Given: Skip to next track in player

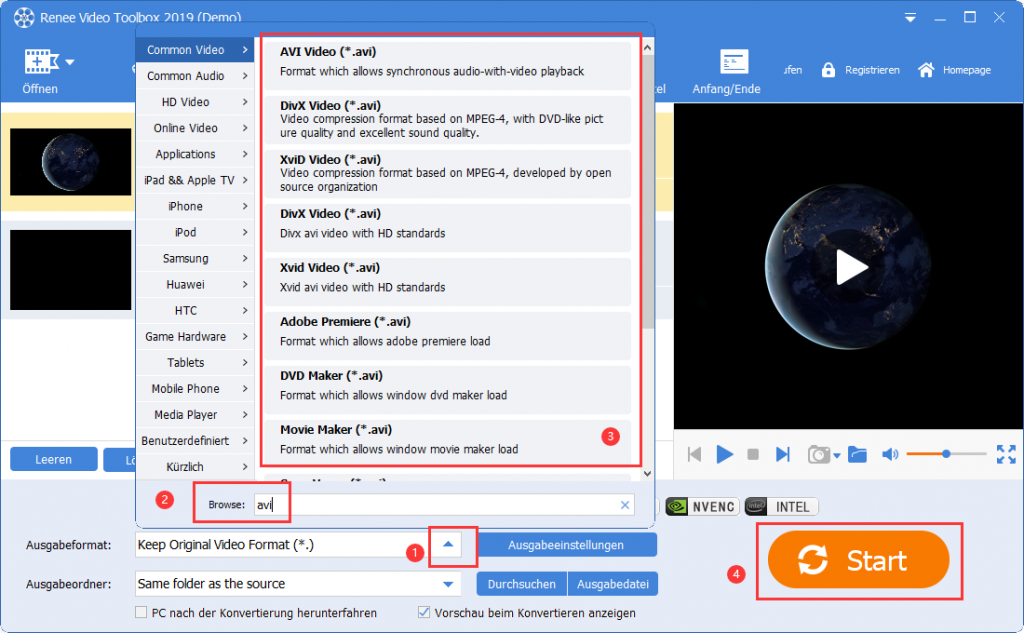Looking at the screenshot, I should [782, 454].
